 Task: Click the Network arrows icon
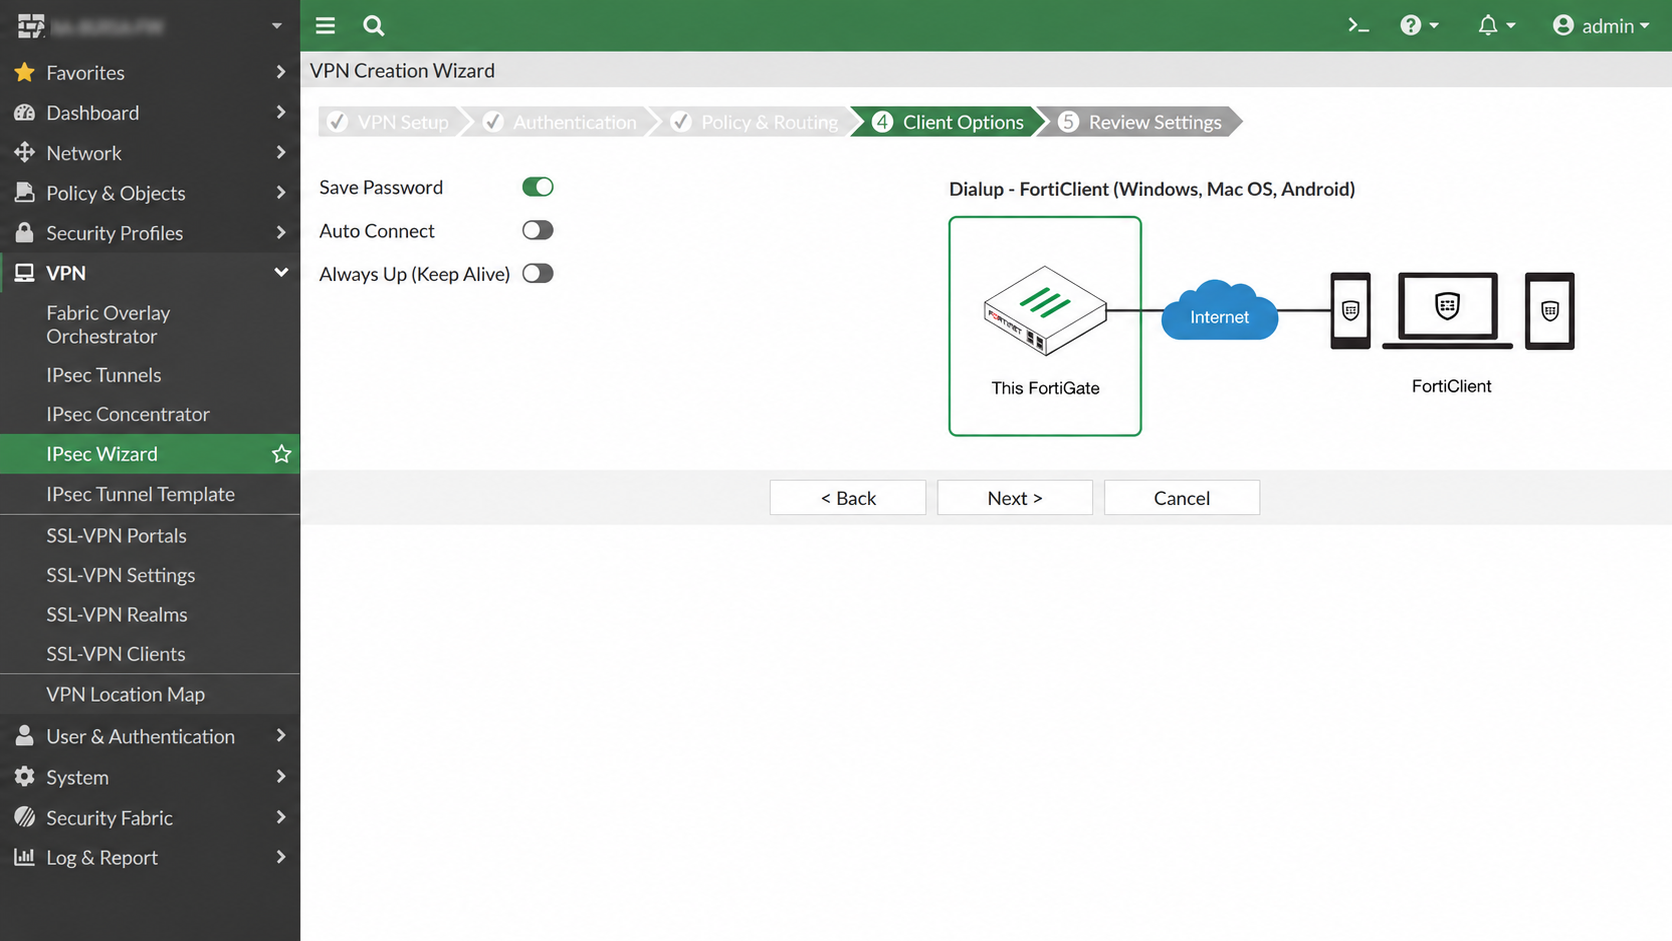click(25, 152)
